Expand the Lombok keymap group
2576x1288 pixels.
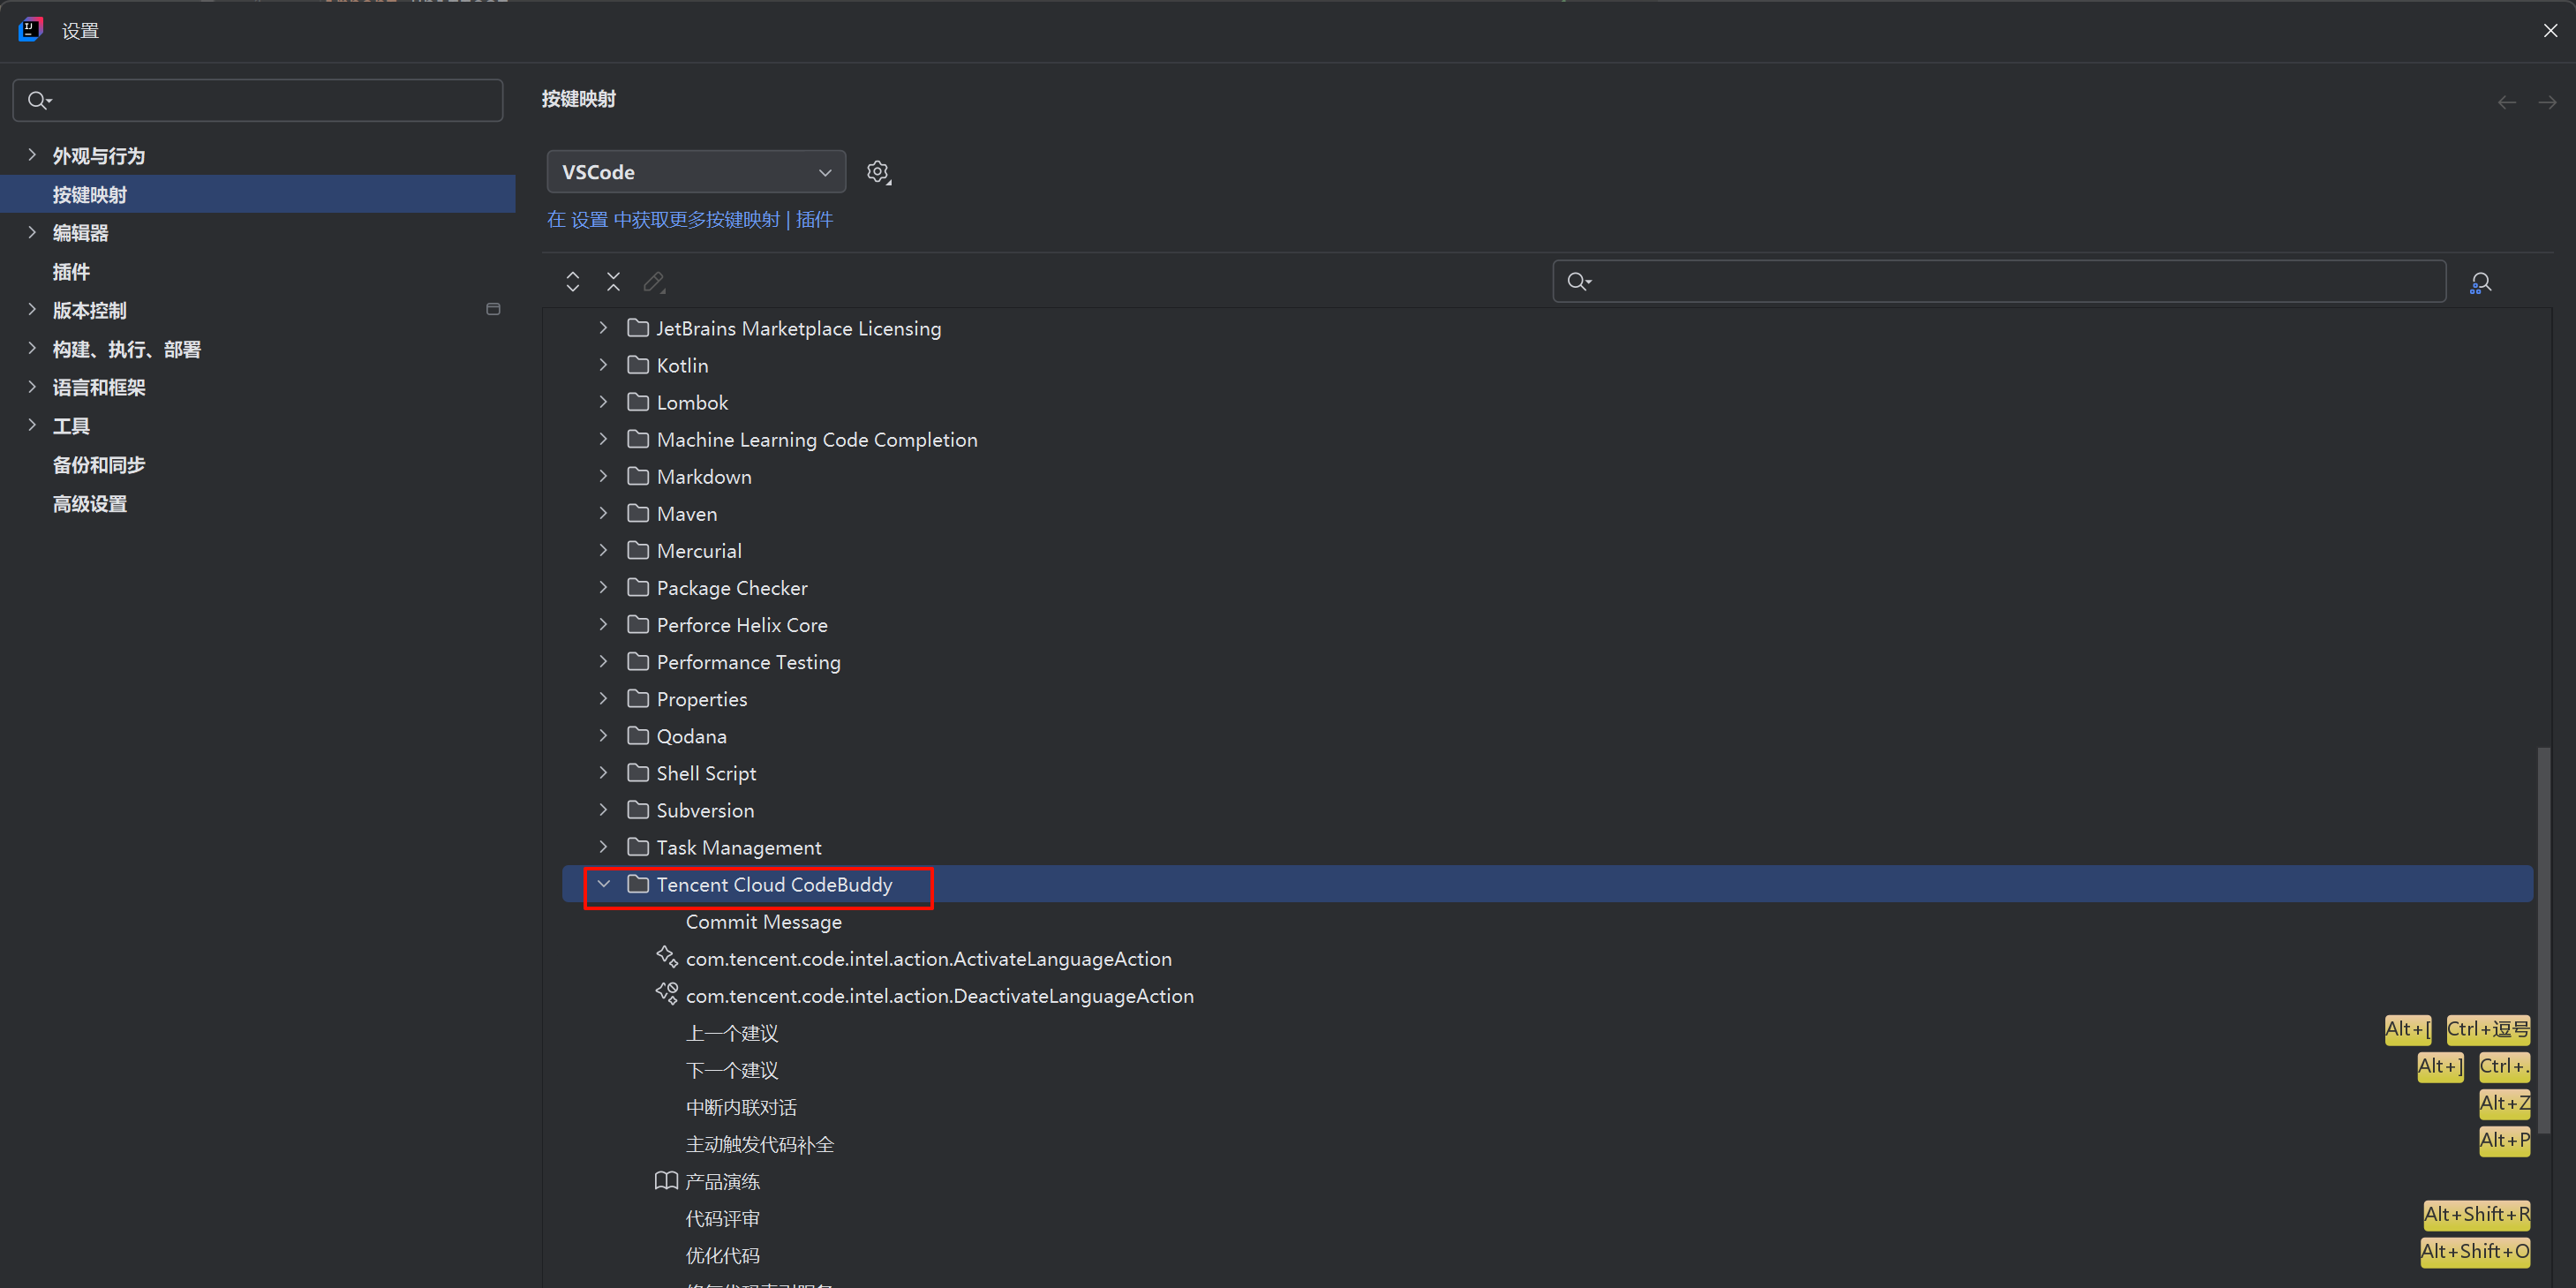603,402
